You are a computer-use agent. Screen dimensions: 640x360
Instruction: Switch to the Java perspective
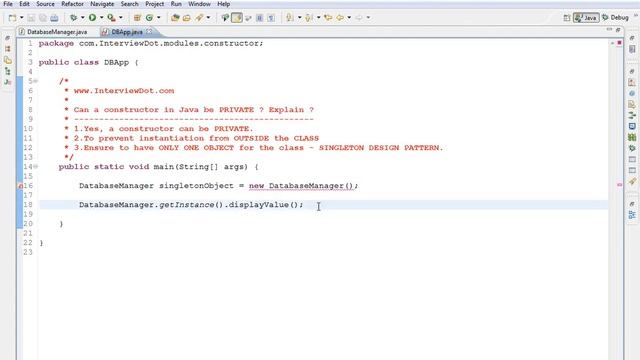click(x=586, y=18)
